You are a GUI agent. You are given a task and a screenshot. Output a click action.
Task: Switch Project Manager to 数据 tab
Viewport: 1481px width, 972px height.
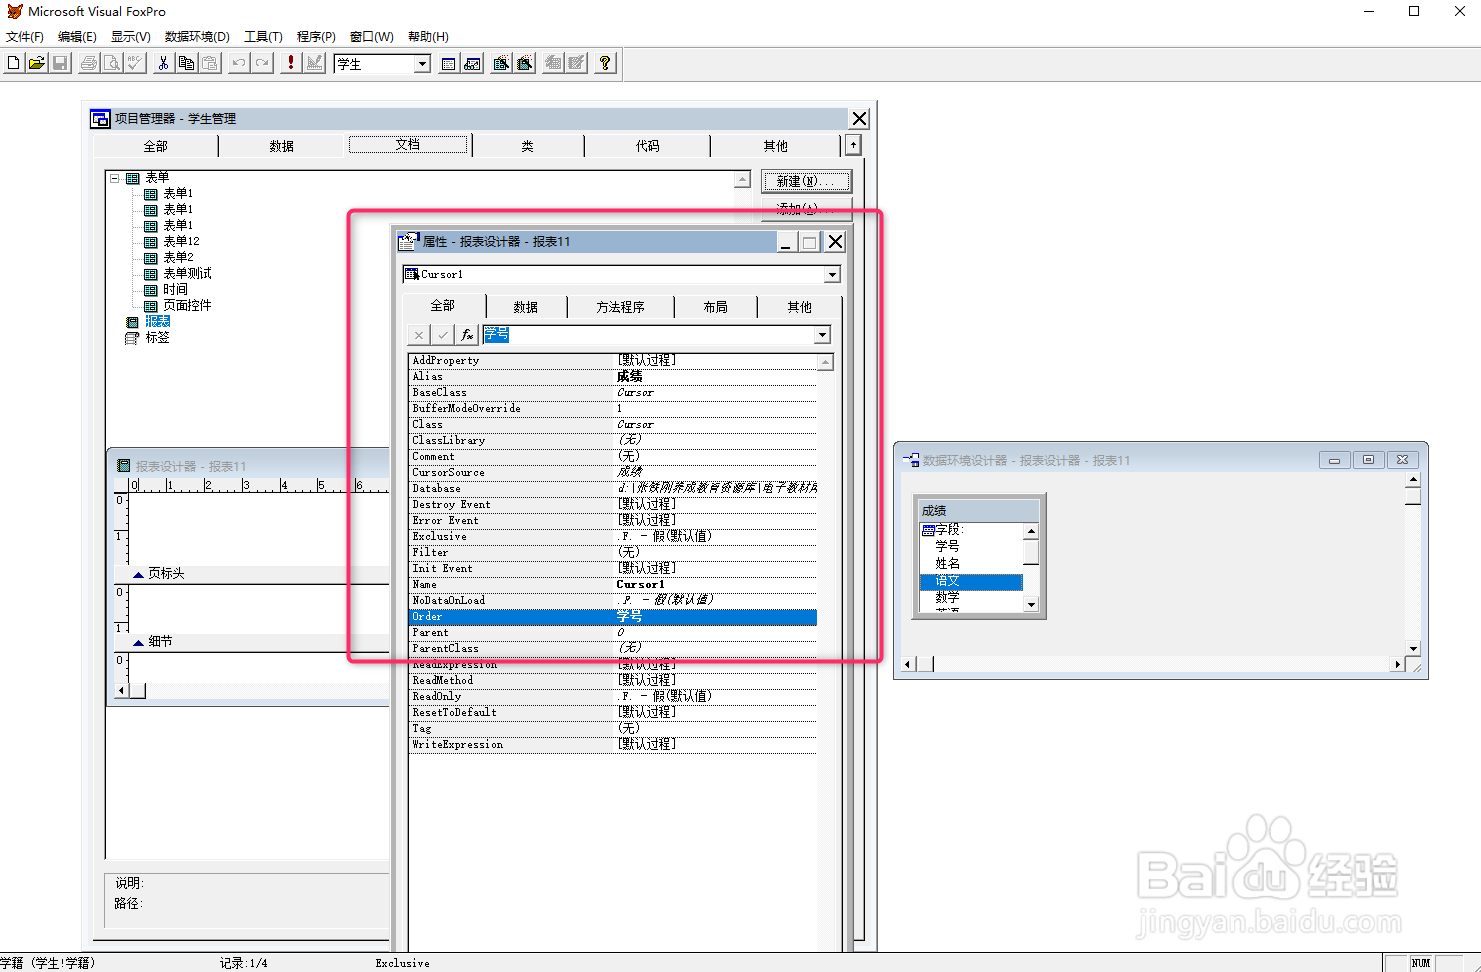tap(281, 146)
